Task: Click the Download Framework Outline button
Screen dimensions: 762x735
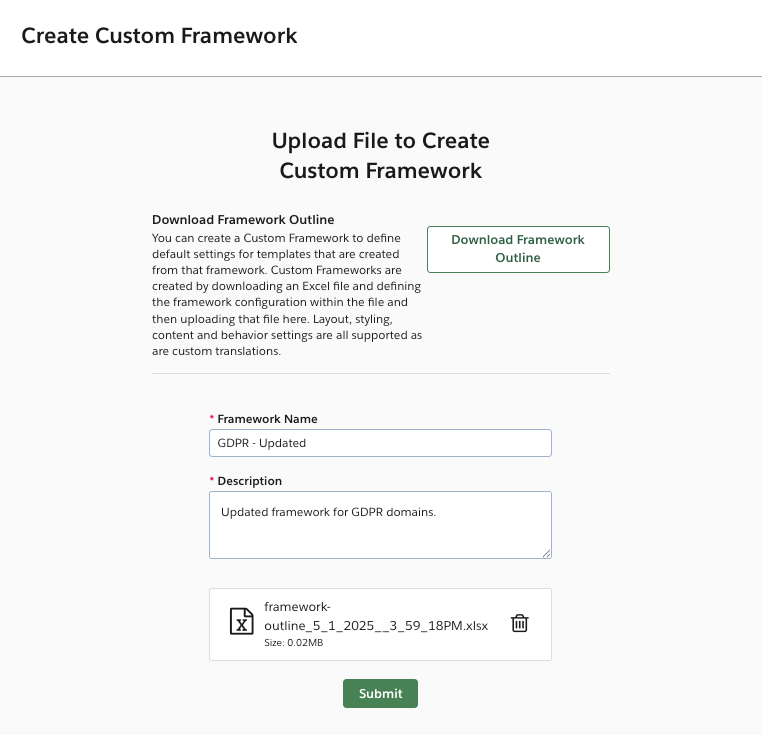Action: 518,249
